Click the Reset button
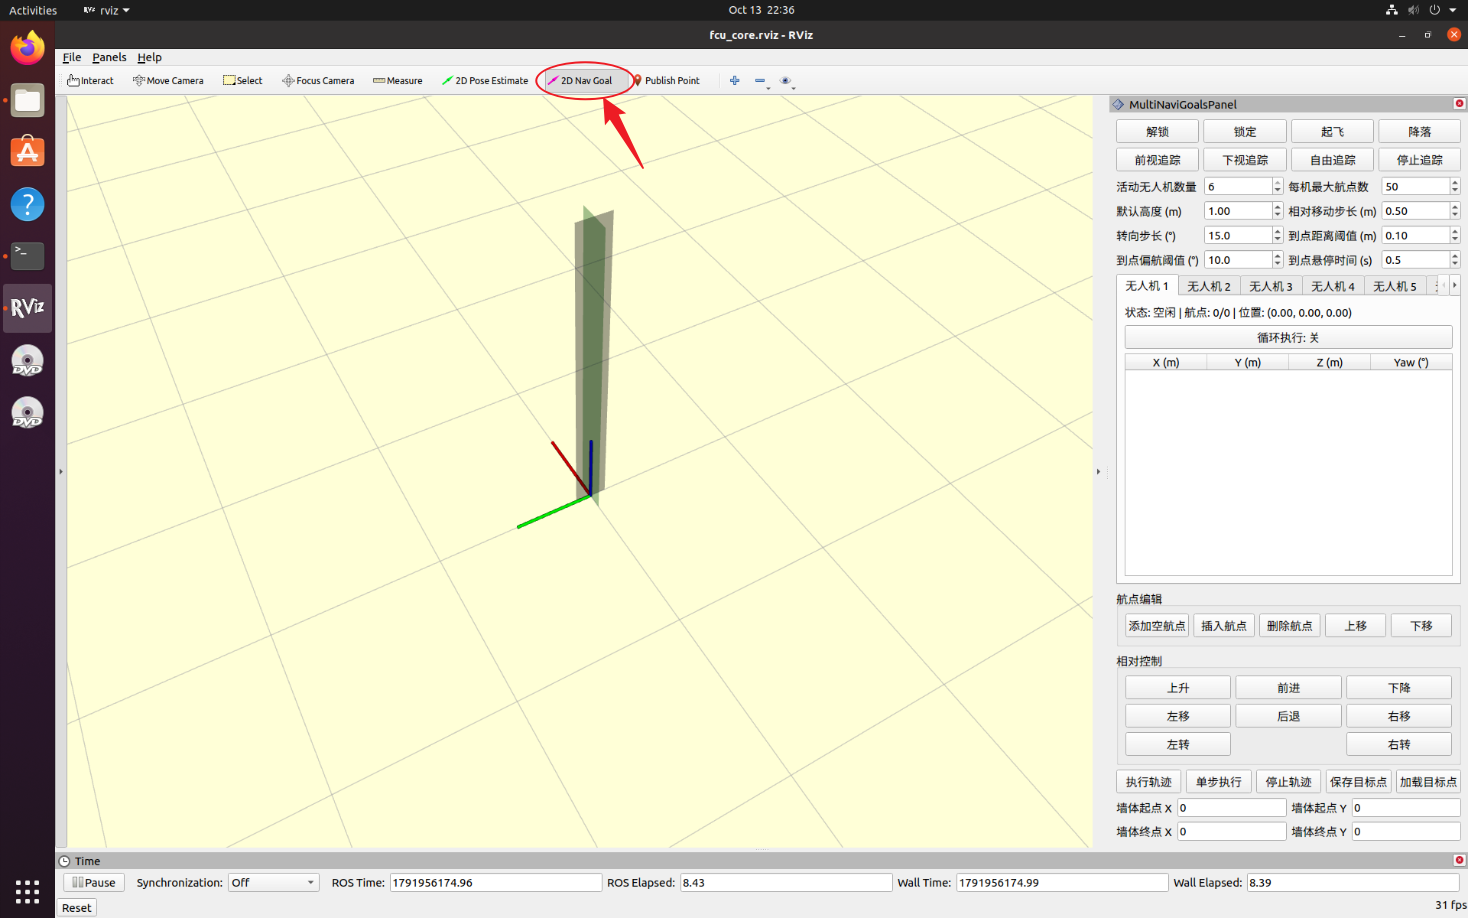The width and height of the screenshot is (1468, 918). [x=76, y=907]
